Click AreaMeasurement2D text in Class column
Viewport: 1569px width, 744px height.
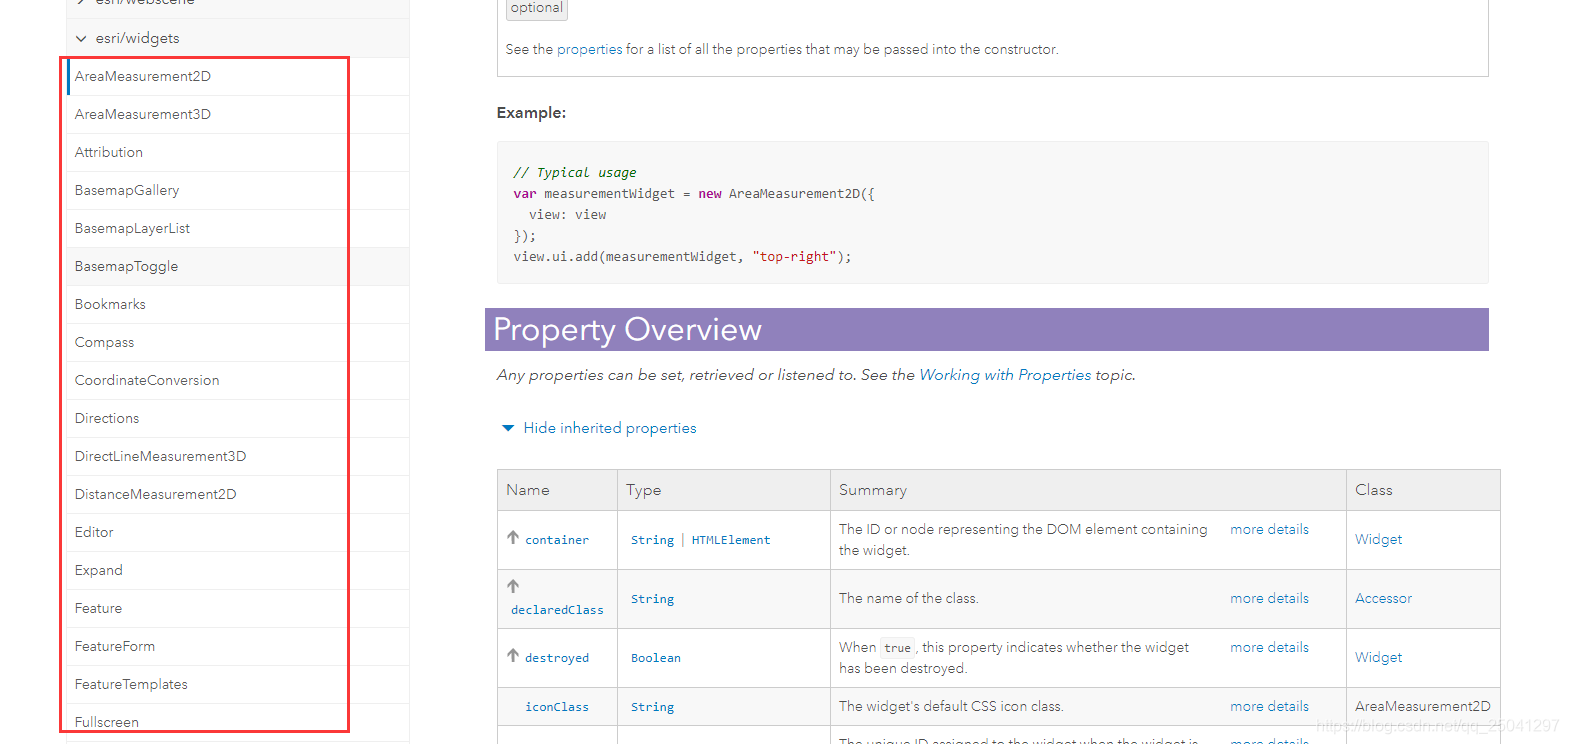[1422, 707]
